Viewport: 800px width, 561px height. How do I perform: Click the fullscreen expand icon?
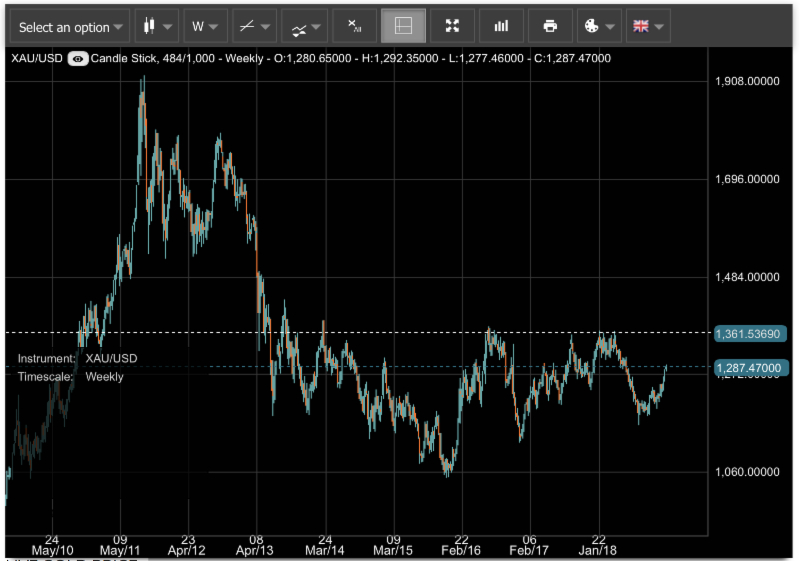(452, 26)
